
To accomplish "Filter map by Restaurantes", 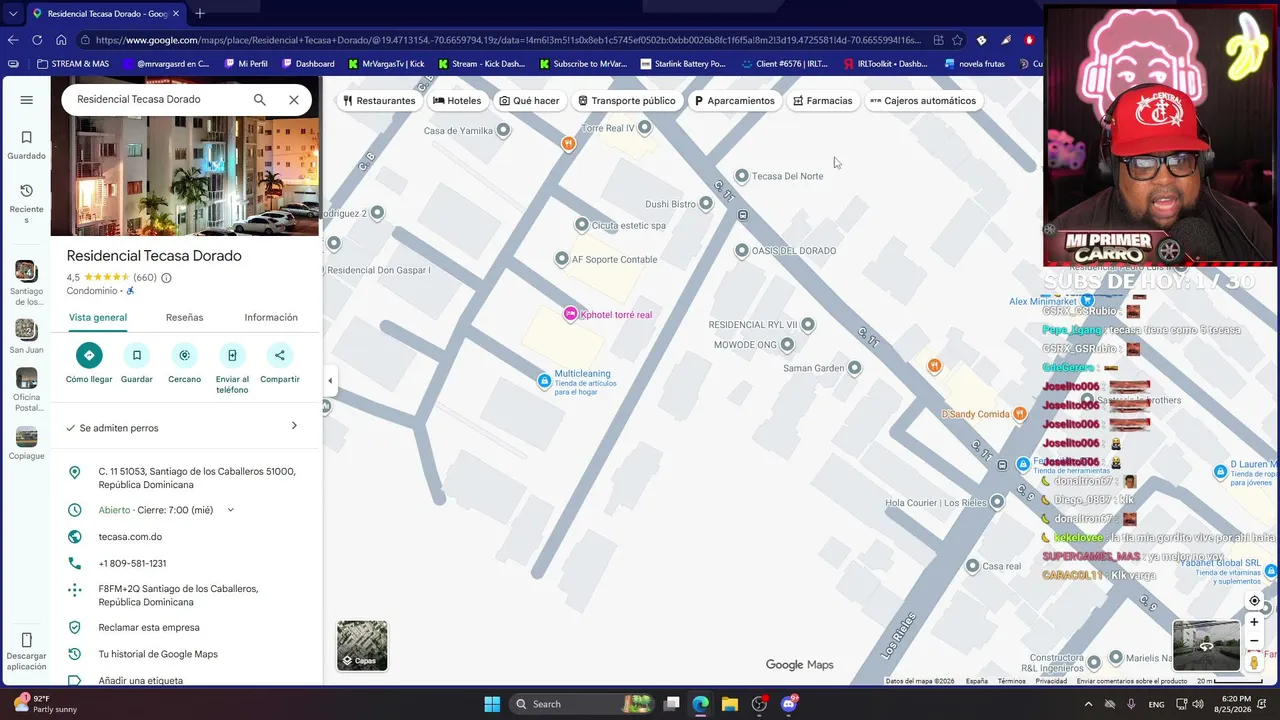I will [379, 101].
